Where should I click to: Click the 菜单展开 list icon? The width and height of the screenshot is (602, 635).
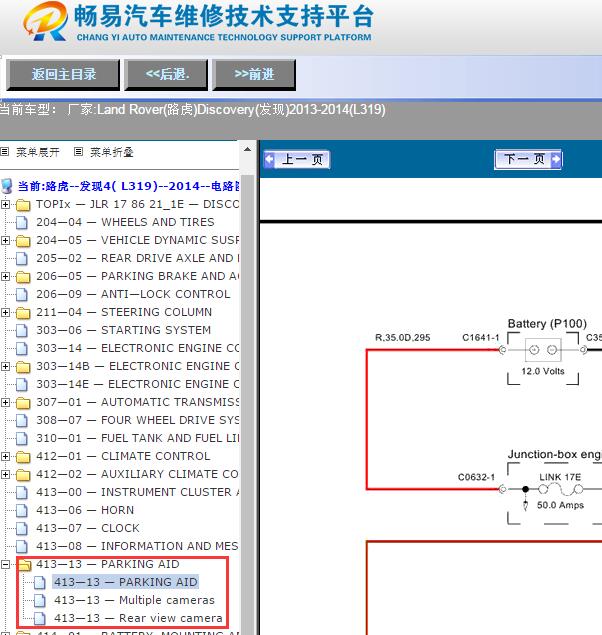point(4,152)
